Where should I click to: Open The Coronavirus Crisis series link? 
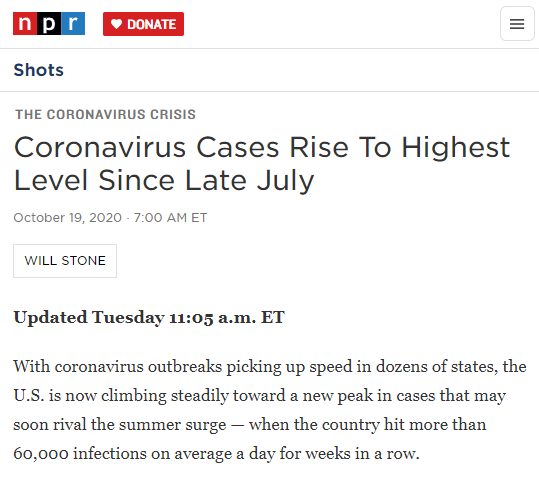pyautogui.click(x=106, y=114)
